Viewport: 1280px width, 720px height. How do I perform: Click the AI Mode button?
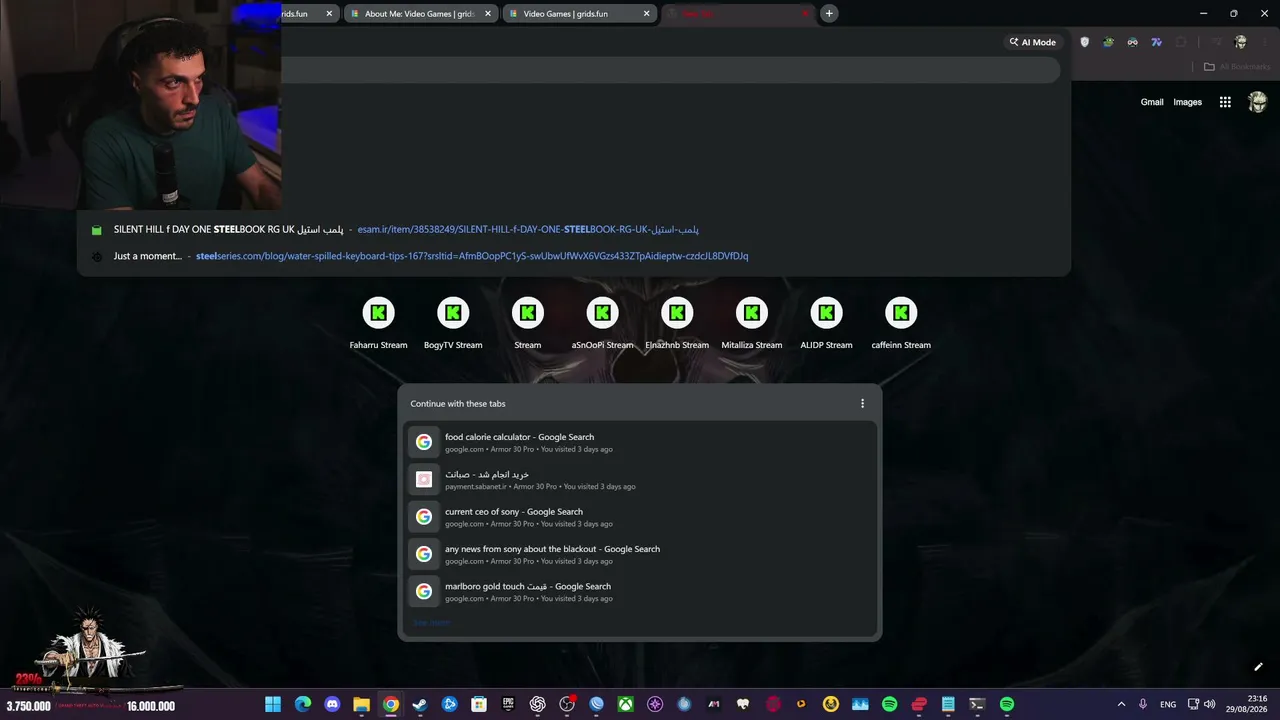click(1033, 42)
